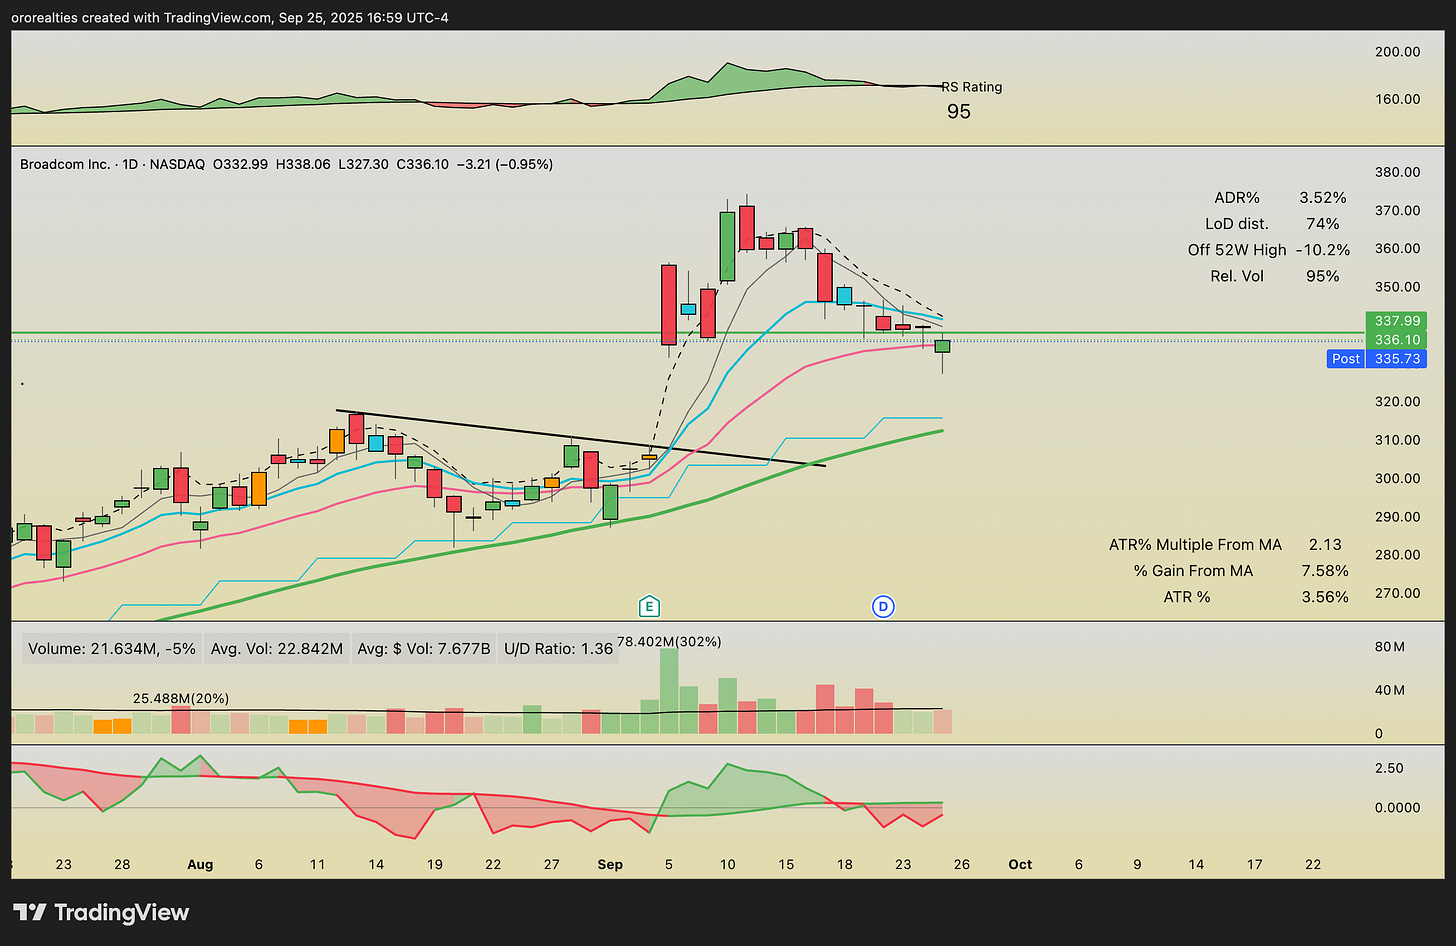Click the low value L327.30
Image resolution: width=1456 pixels, height=946 pixels.
coord(364,164)
